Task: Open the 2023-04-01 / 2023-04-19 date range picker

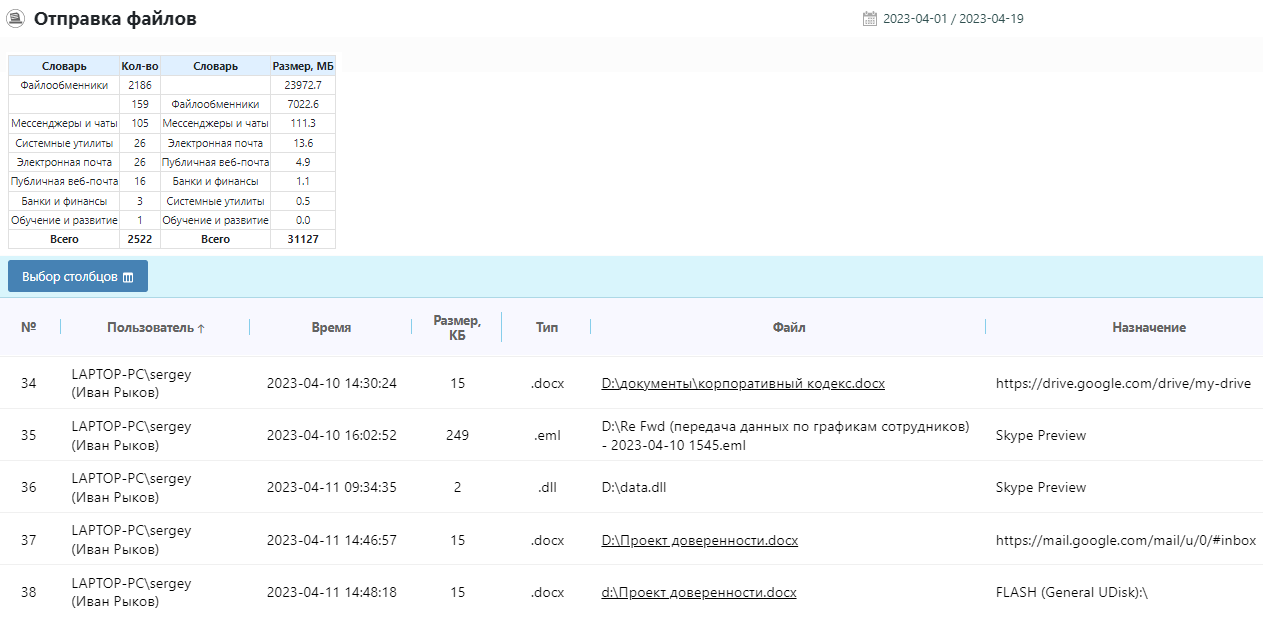Action: pyautogui.click(x=952, y=19)
